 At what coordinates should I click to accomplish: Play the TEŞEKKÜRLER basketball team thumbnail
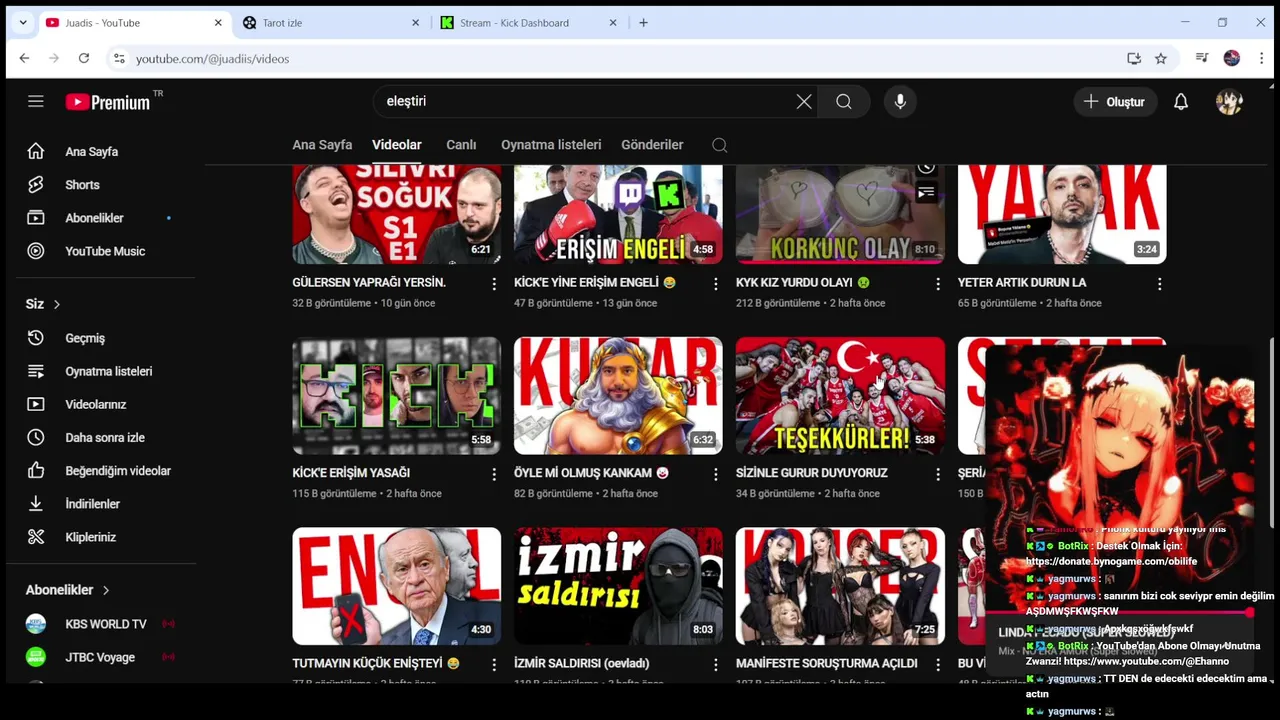point(840,396)
